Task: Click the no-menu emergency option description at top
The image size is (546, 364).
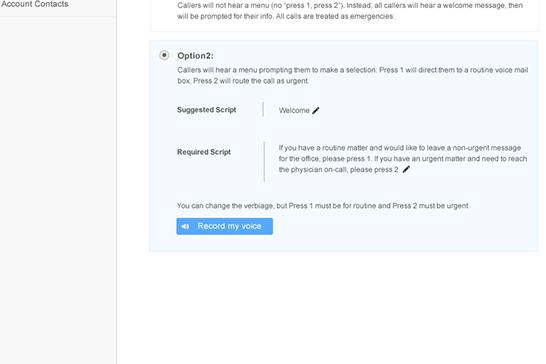Action: coord(350,11)
